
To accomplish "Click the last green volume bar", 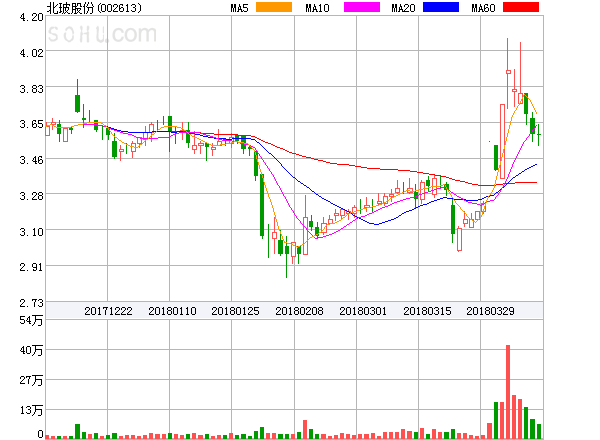I will (x=539, y=431).
